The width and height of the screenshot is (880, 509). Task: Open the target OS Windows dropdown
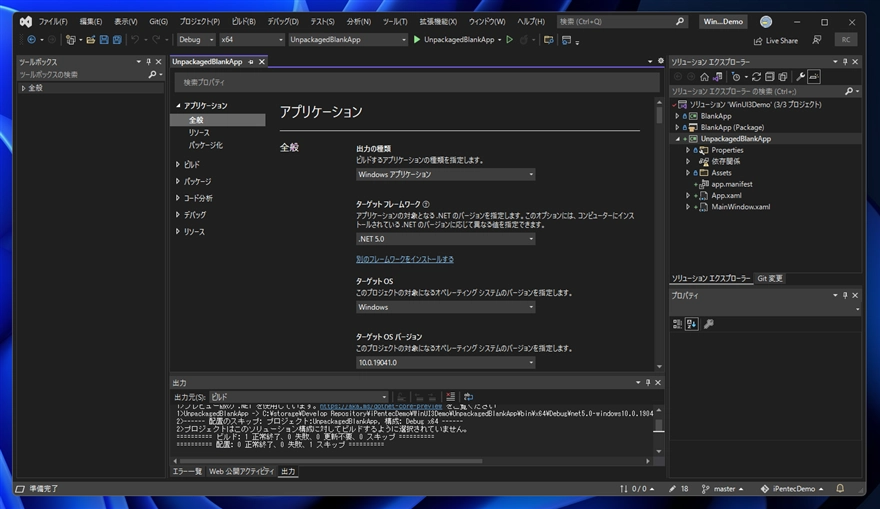(x=446, y=307)
